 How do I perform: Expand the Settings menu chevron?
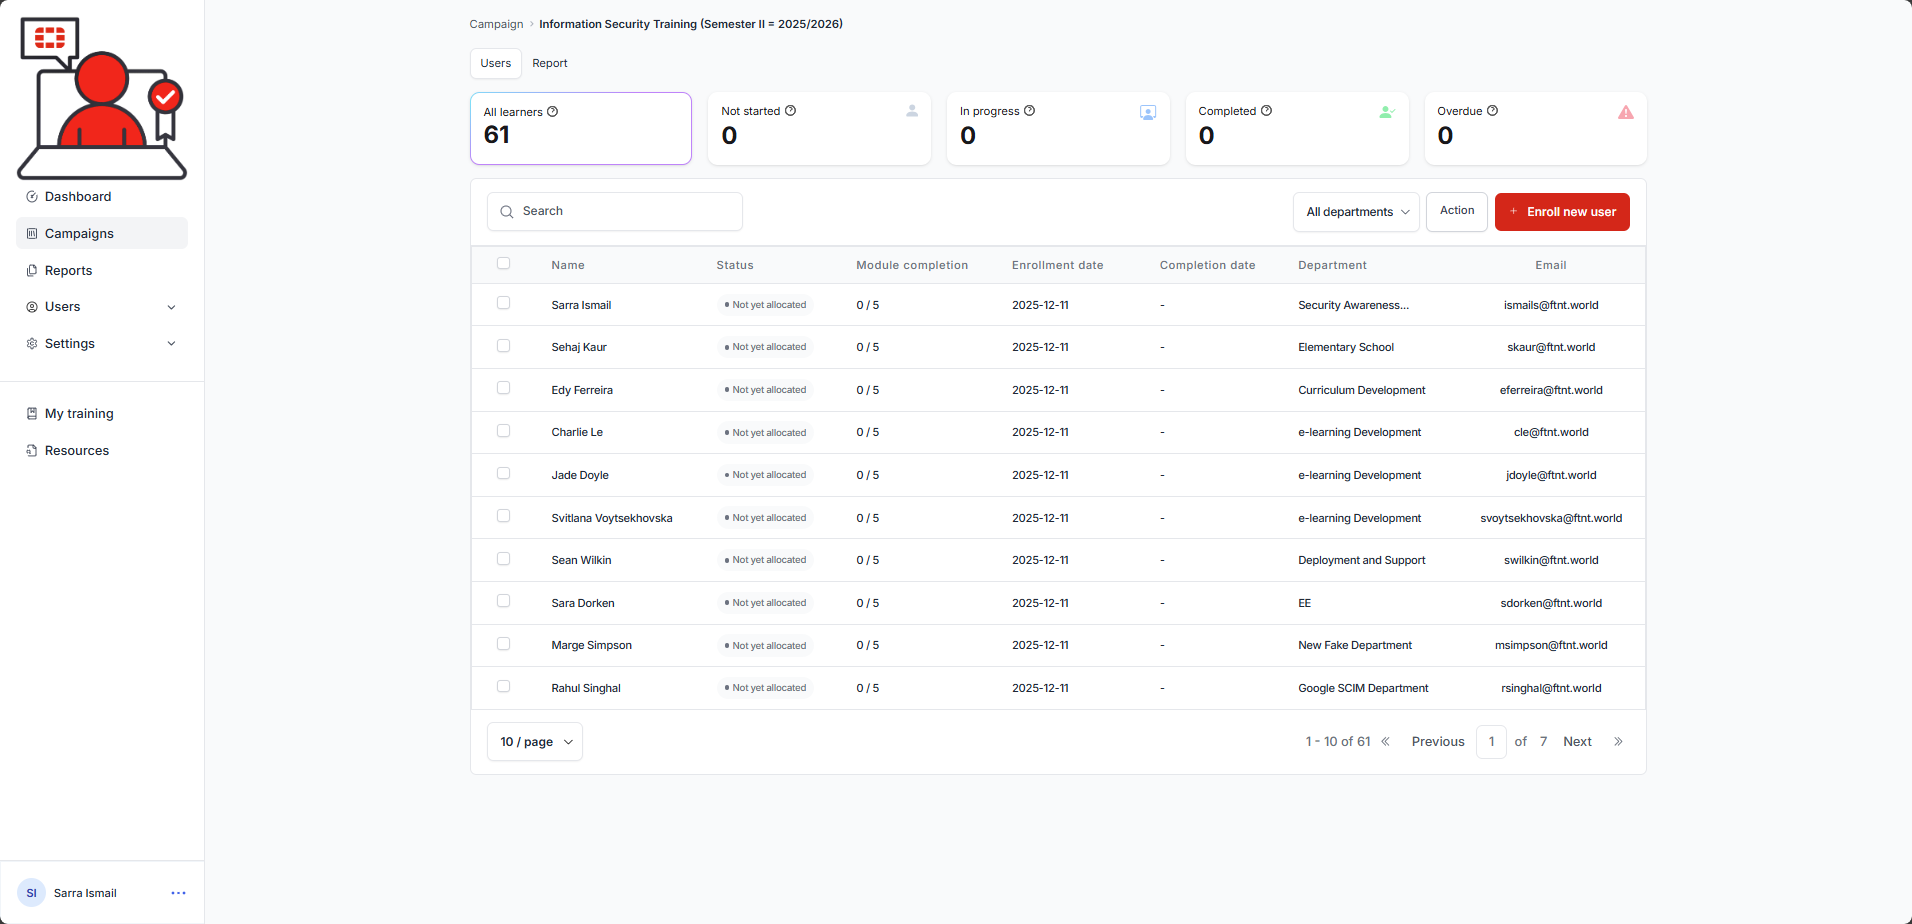click(x=172, y=344)
